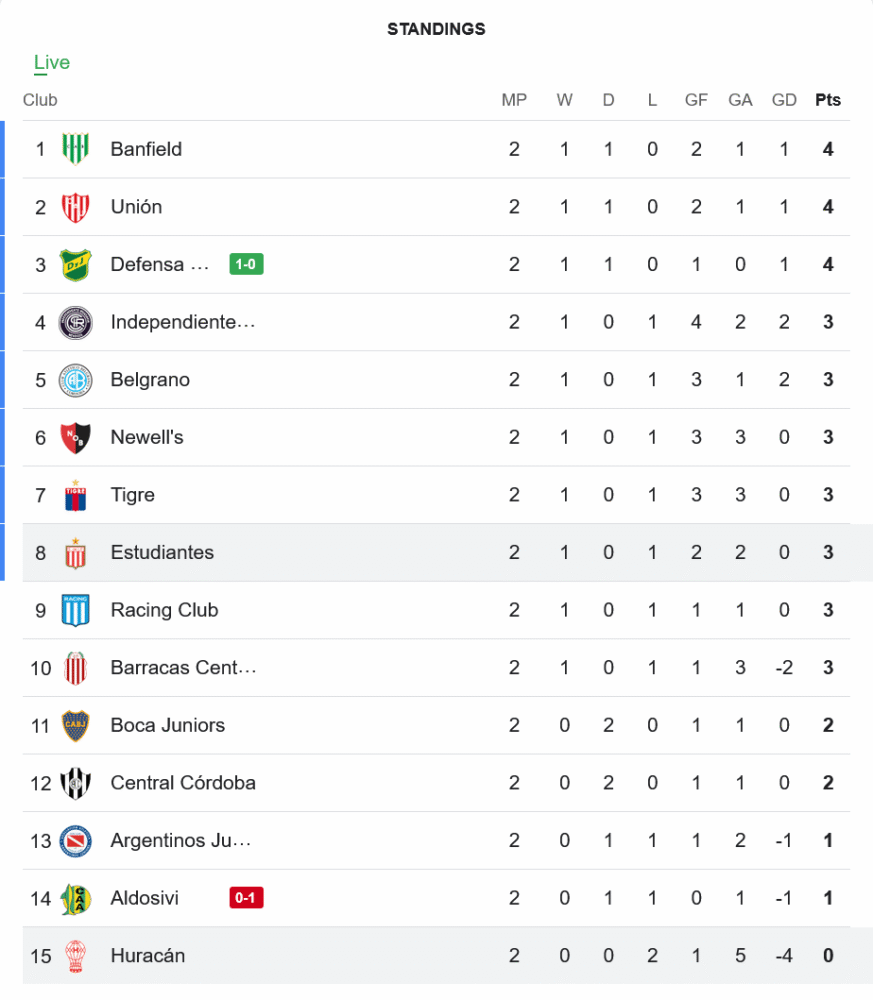873x1000 pixels.
Task: Click the Racing Club crest icon
Action: (x=75, y=610)
